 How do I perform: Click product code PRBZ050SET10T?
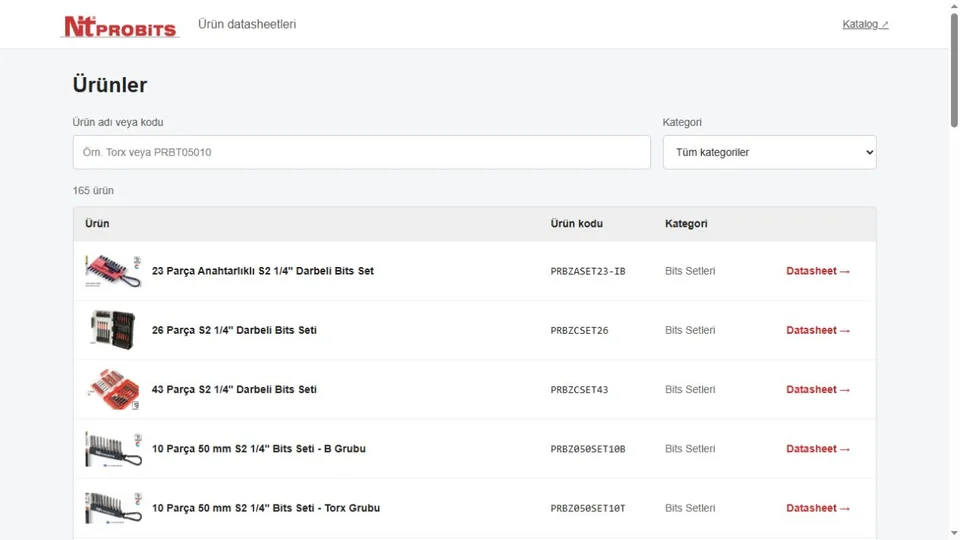(x=588, y=509)
